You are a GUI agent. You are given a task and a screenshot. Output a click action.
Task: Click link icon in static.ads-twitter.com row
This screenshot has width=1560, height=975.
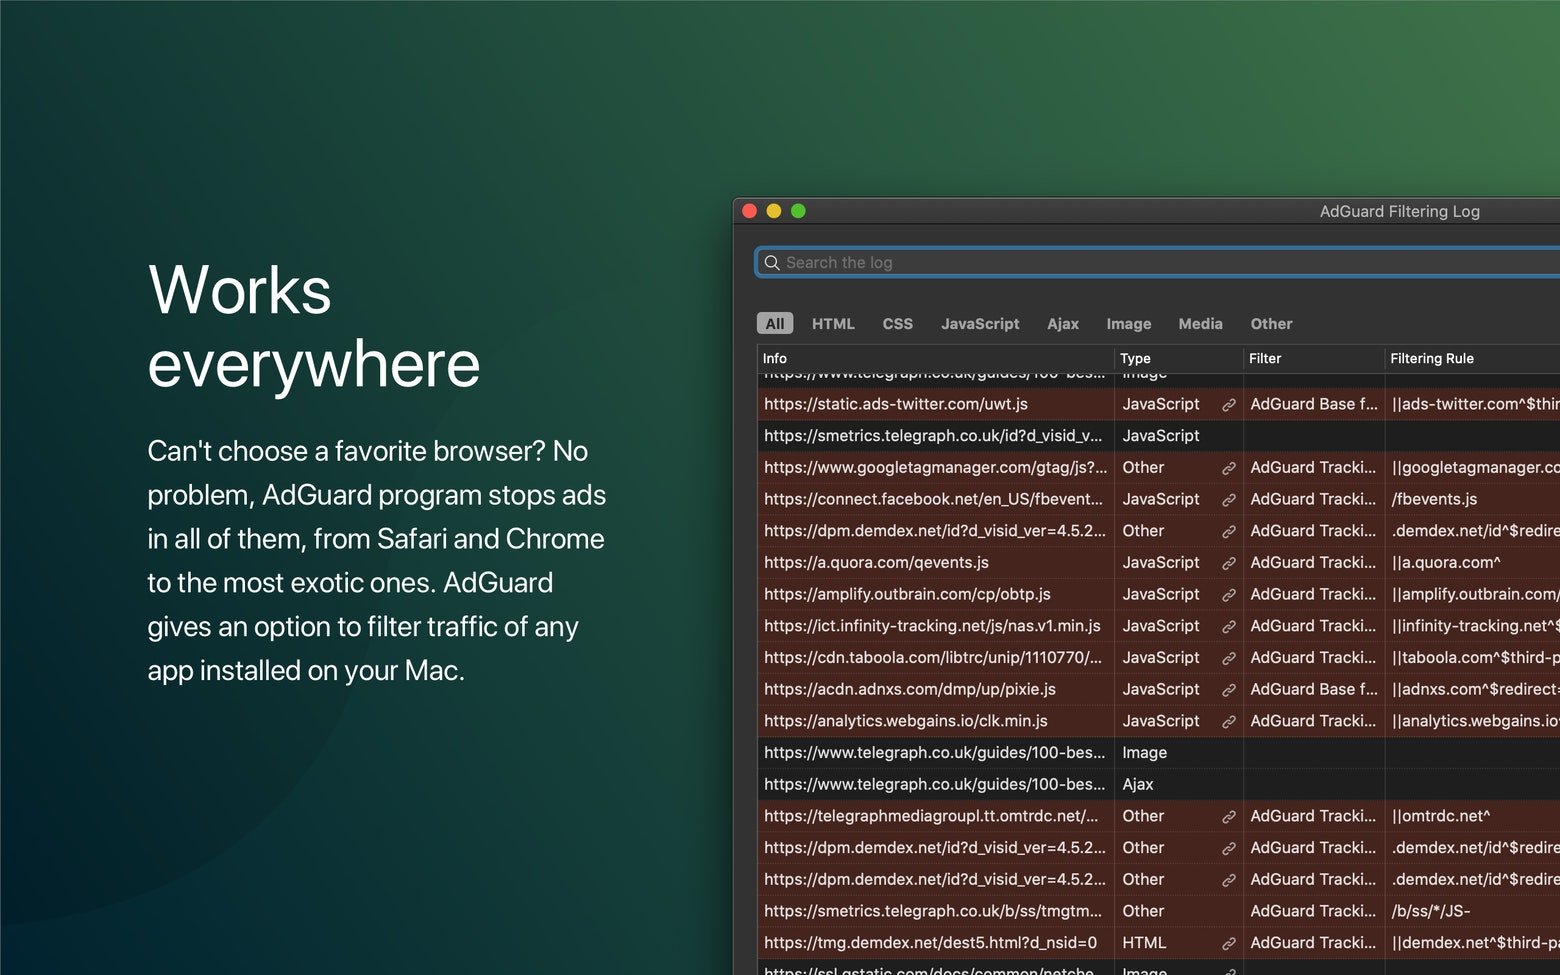point(1228,405)
